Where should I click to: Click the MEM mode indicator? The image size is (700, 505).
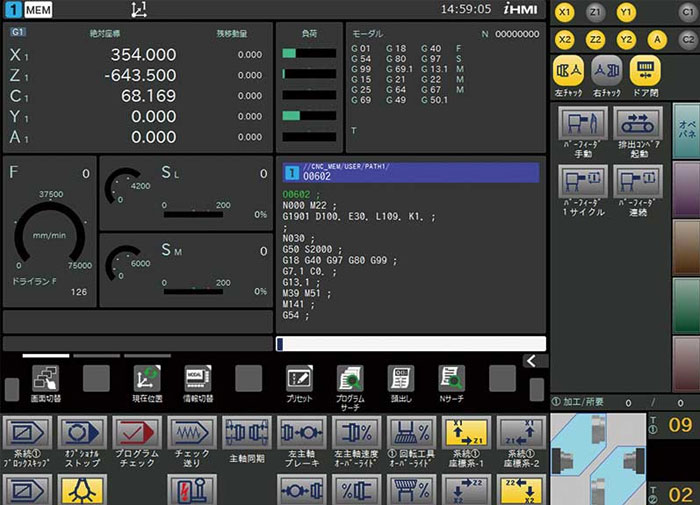[38, 10]
